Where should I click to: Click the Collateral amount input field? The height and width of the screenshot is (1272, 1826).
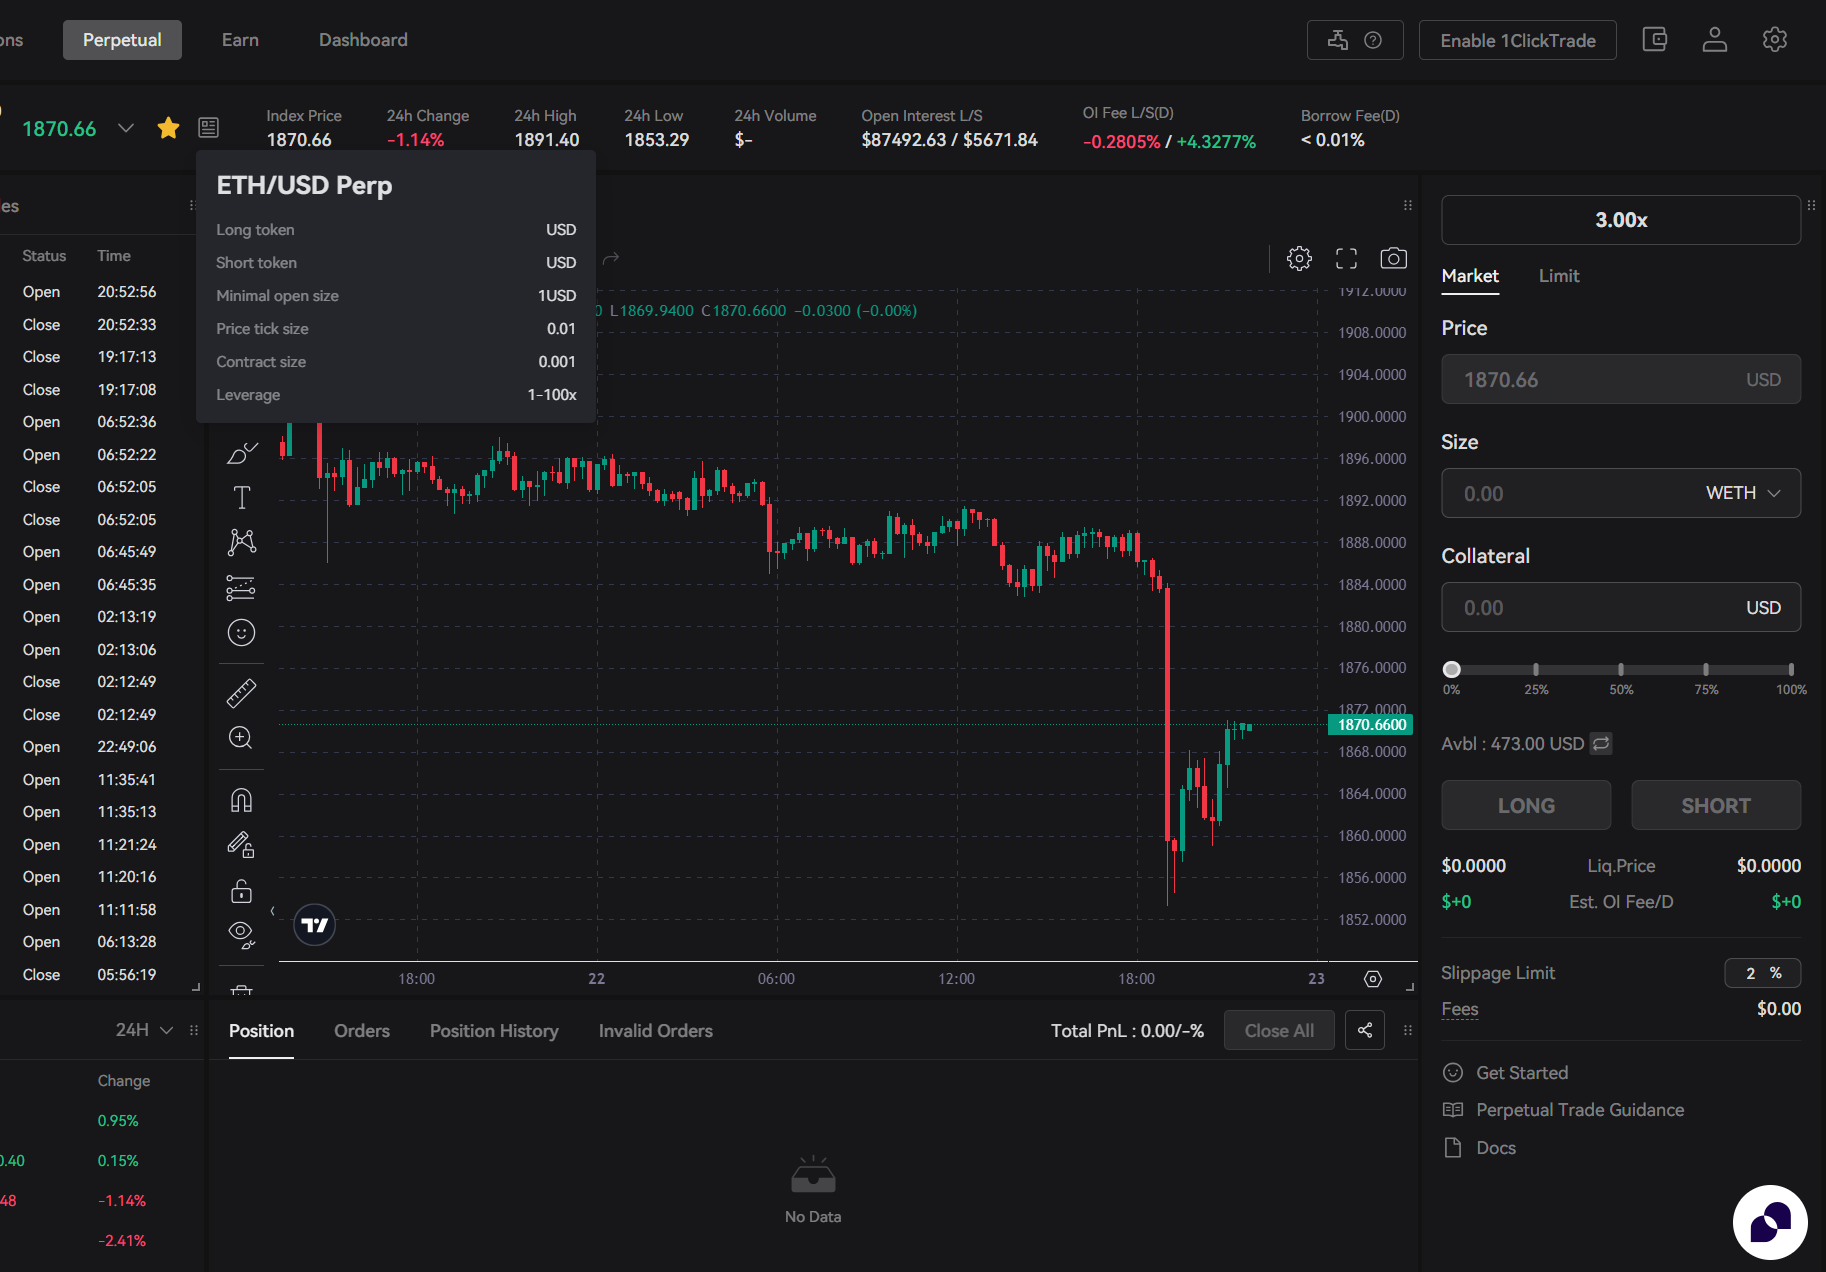tap(1621, 607)
